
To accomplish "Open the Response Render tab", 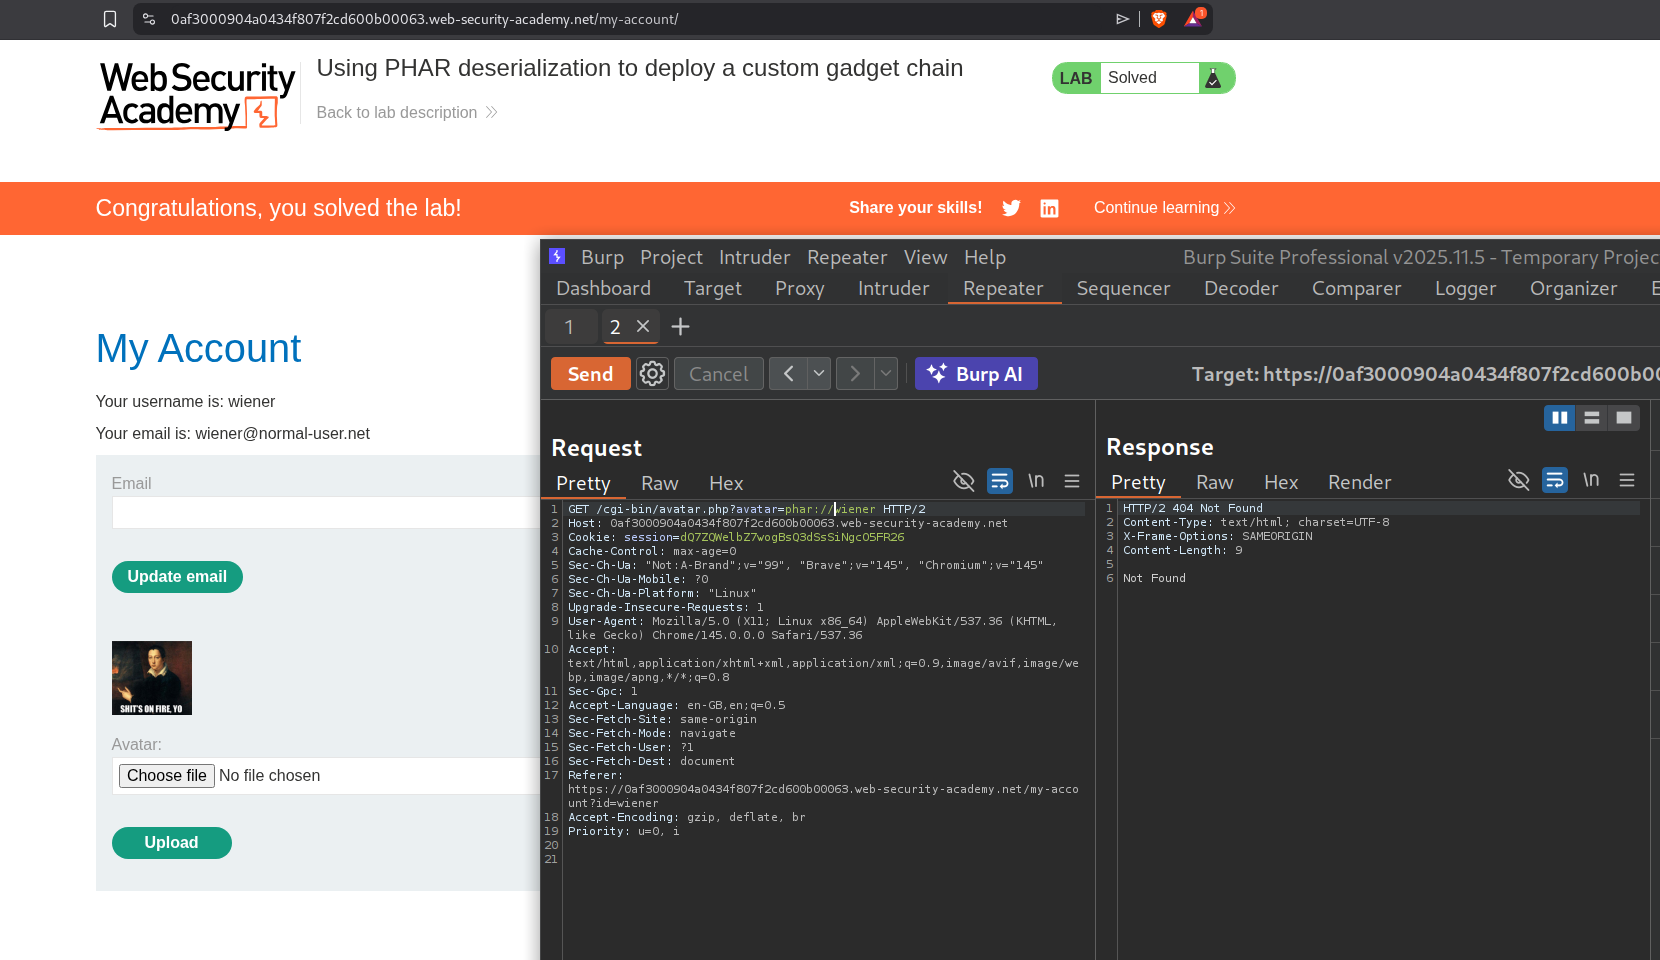I will pyautogui.click(x=1358, y=482).
